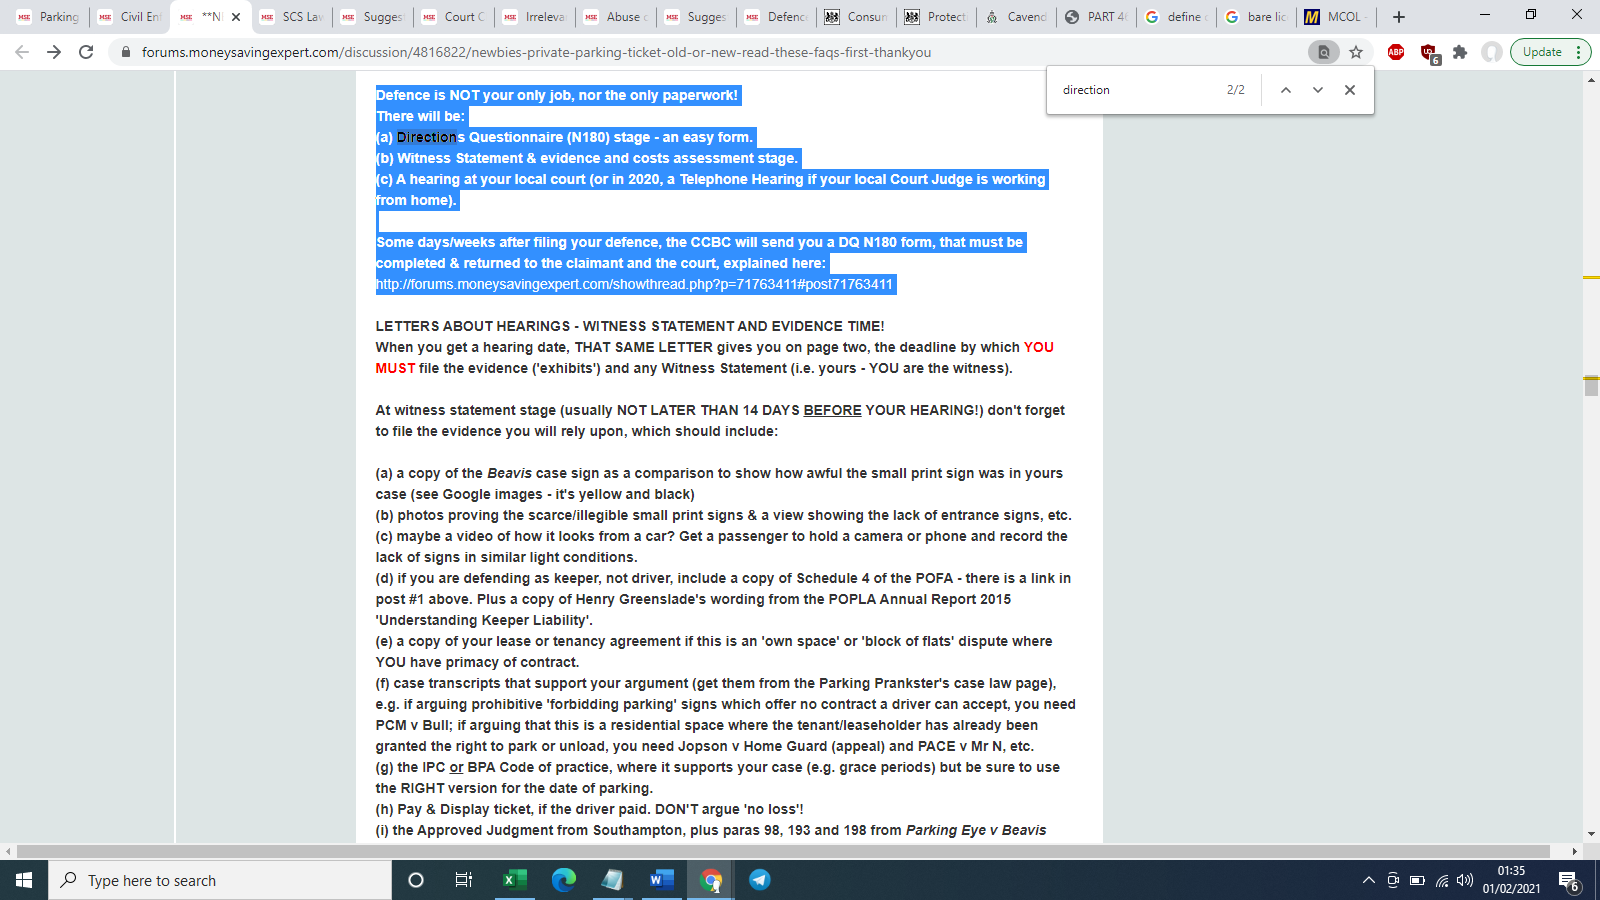
Task: Switch to the PART 46 tab
Action: (x=1097, y=17)
